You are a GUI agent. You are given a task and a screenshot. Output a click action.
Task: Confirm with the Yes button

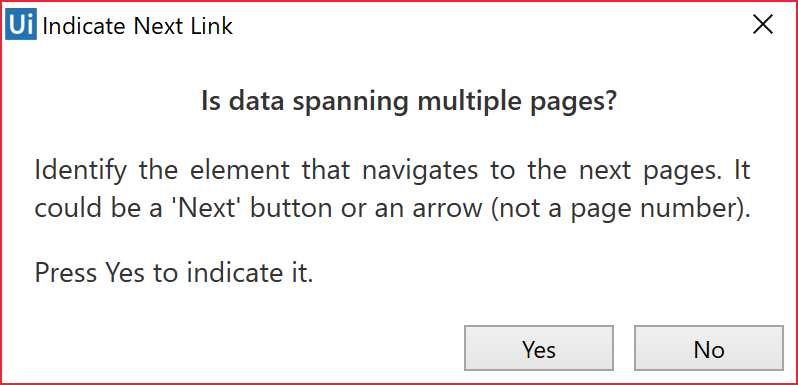coord(539,348)
